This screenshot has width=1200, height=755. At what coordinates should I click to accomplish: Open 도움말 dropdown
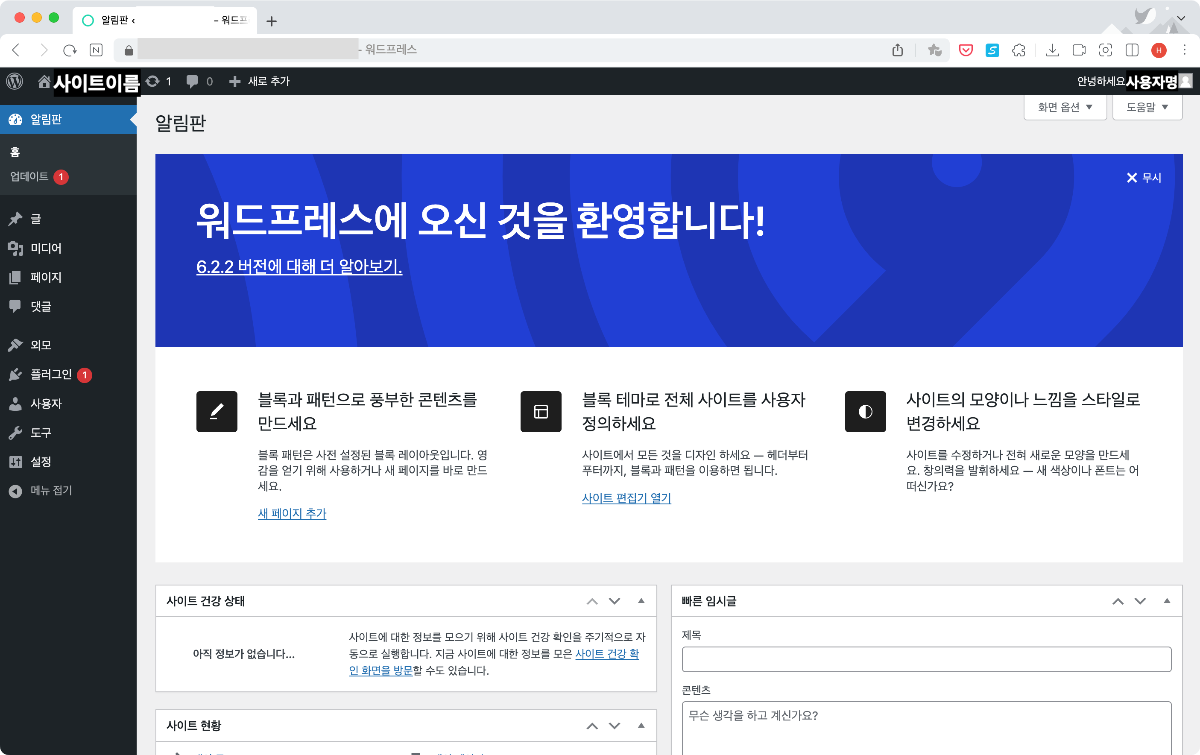coord(1147,107)
